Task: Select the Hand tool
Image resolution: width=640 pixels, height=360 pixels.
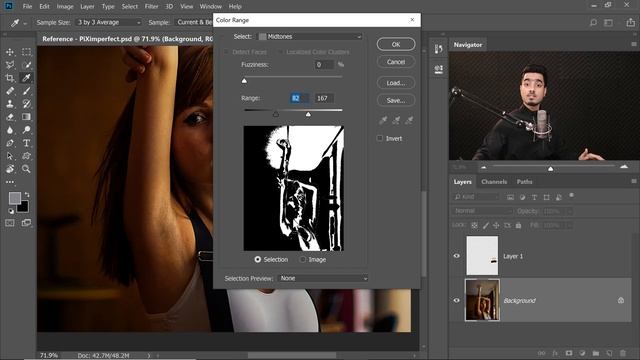Action: (10, 169)
